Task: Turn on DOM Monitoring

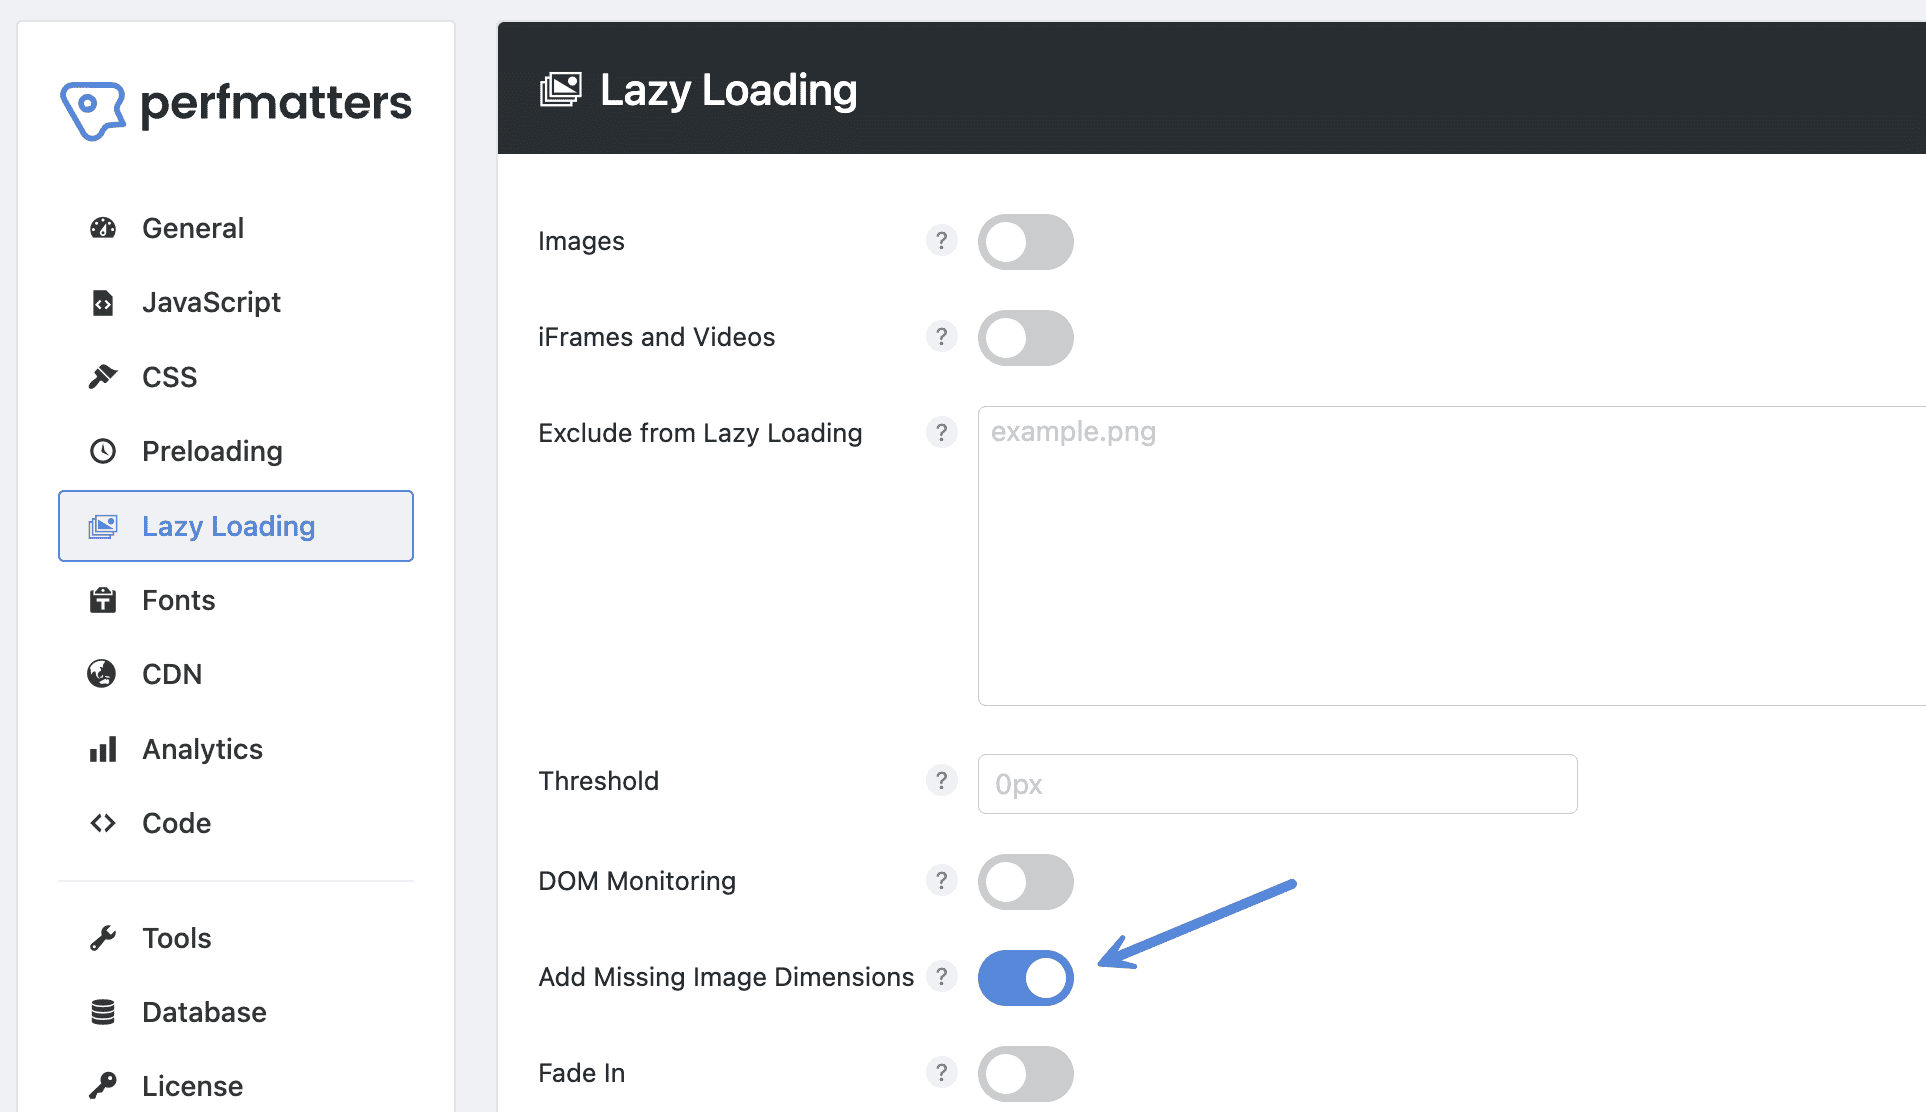Action: coord(1025,881)
